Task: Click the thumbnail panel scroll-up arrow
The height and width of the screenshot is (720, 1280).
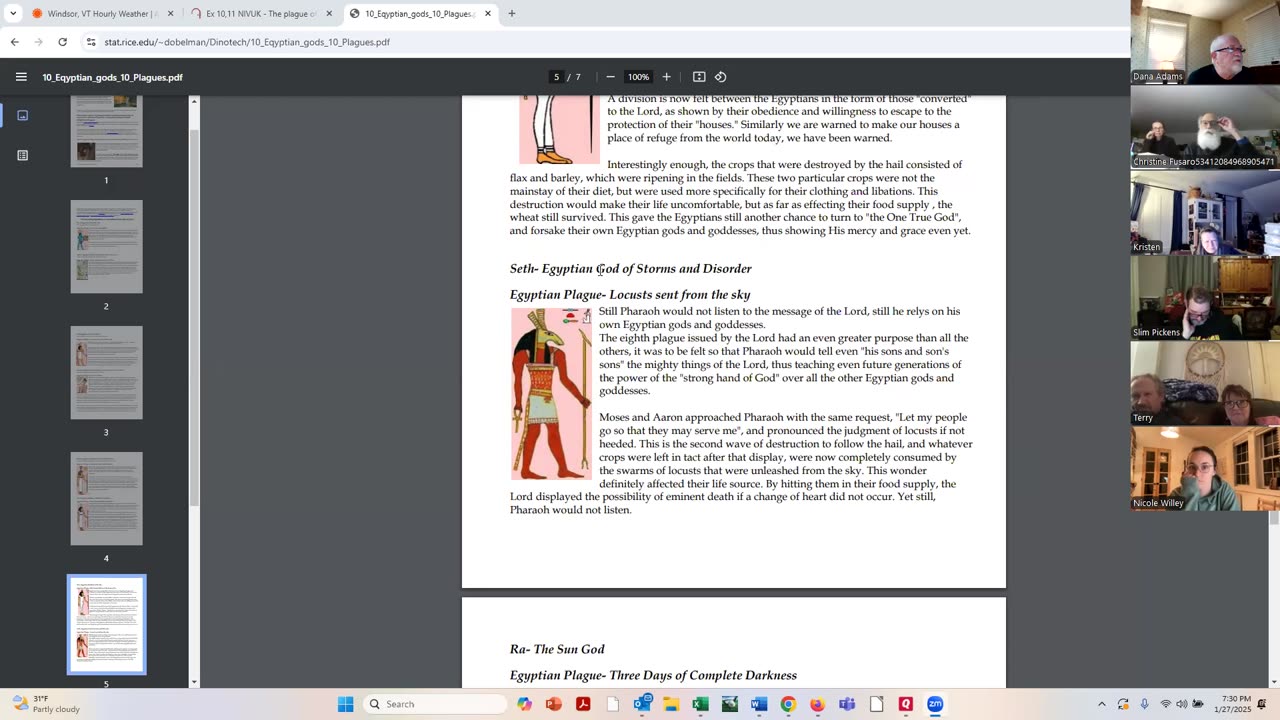Action: click(194, 101)
